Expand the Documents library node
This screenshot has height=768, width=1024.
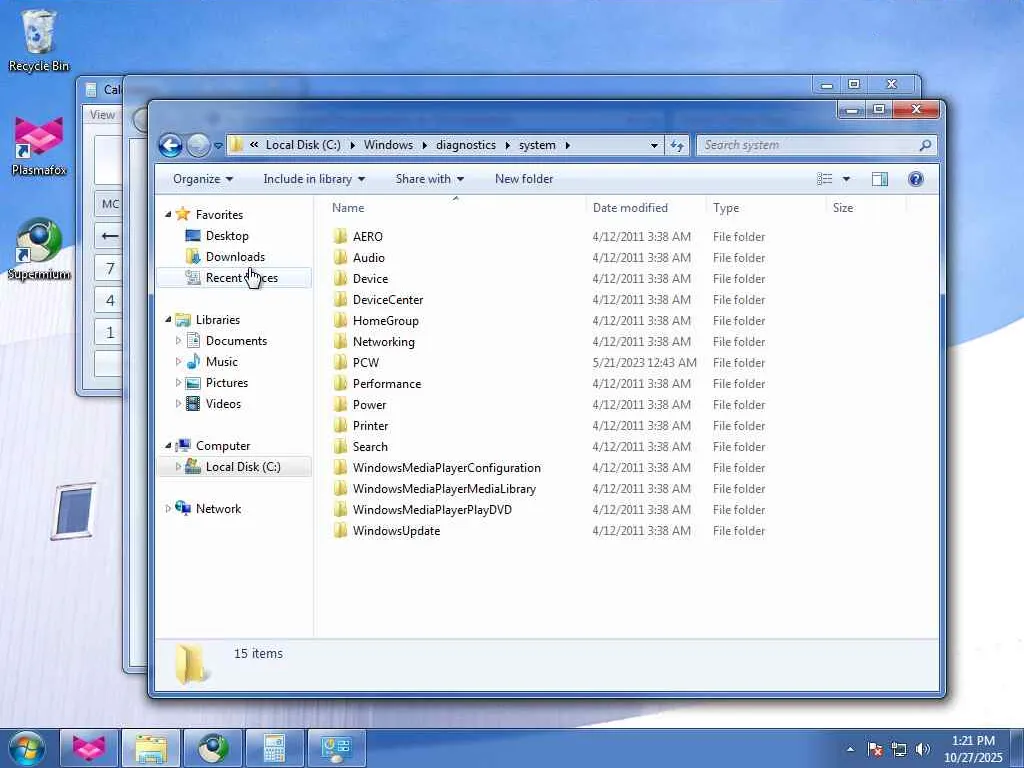coord(178,340)
